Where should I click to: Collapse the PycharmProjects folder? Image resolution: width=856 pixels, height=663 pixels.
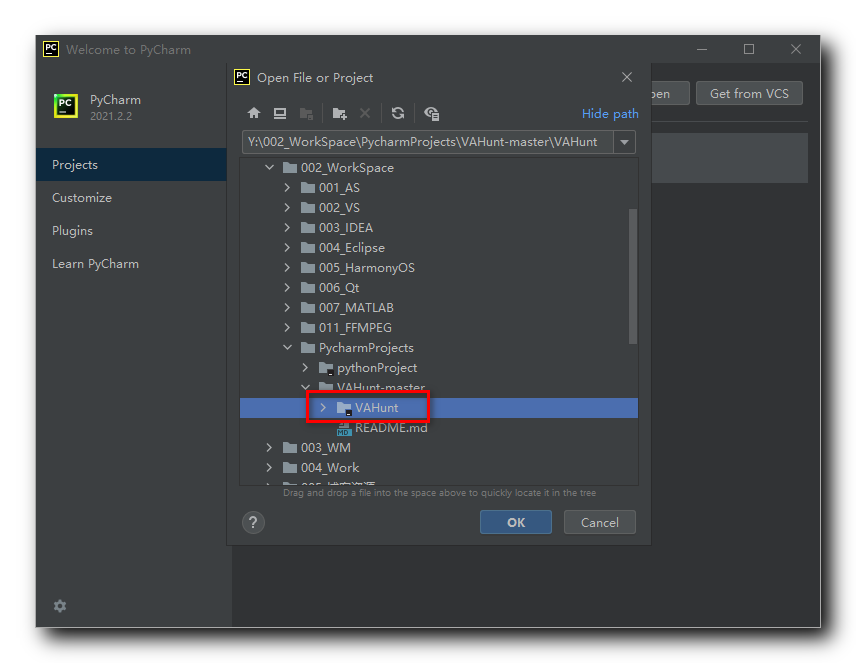coord(287,347)
